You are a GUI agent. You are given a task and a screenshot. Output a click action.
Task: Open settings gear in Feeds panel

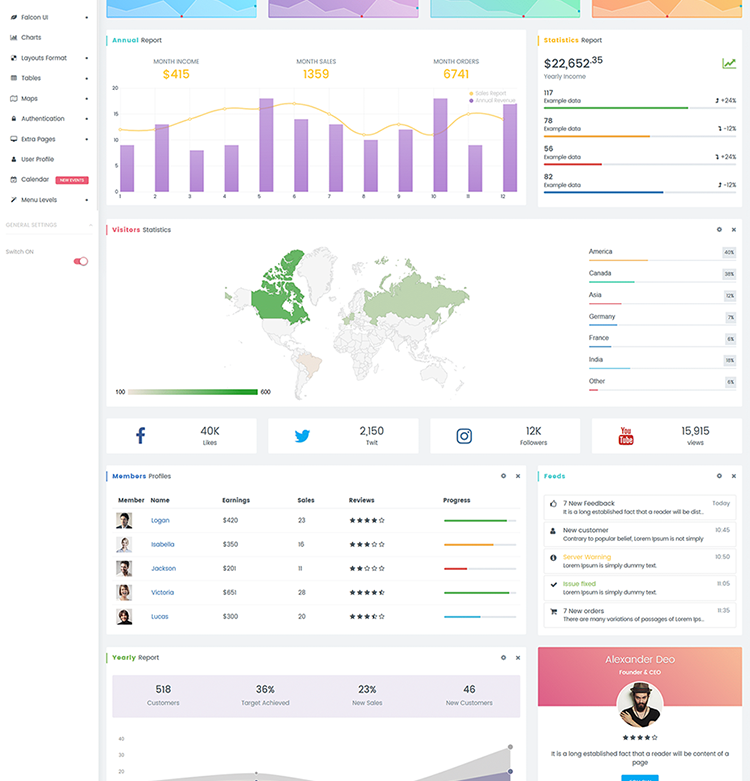point(719,476)
